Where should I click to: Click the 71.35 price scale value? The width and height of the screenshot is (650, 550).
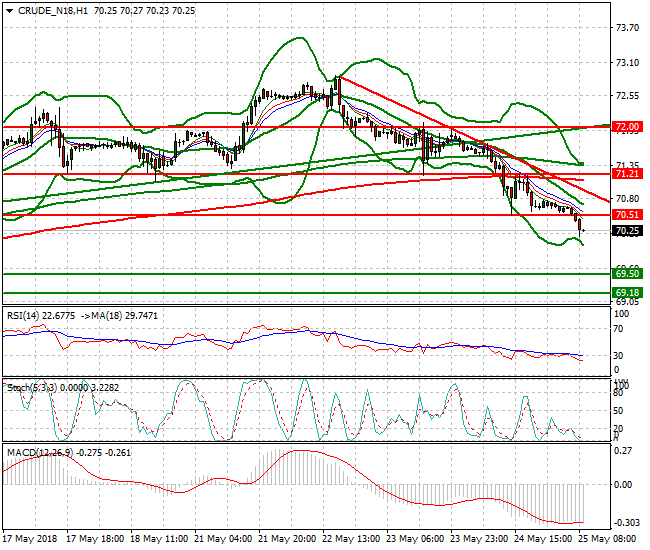[627, 165]
